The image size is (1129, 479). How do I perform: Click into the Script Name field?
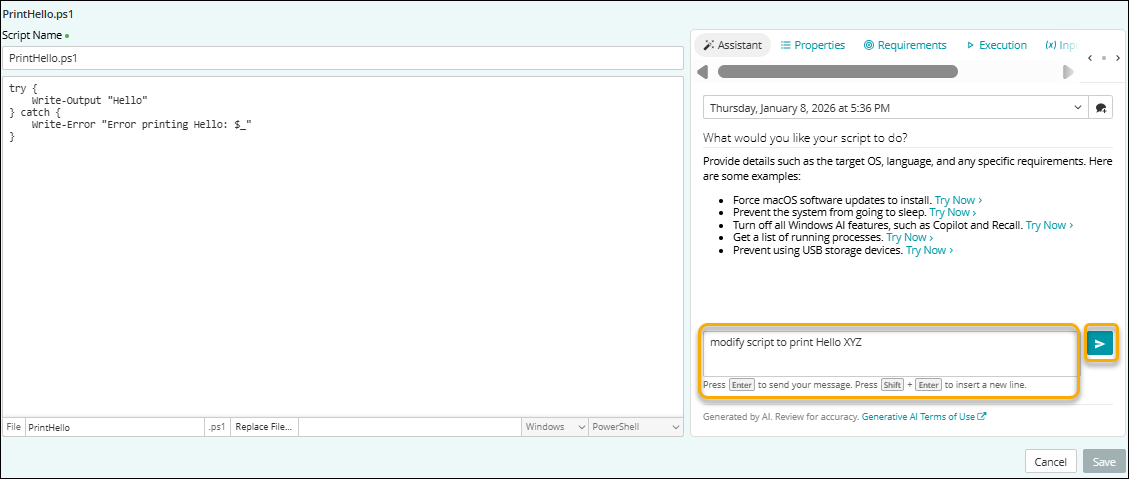tap(342, 58)
